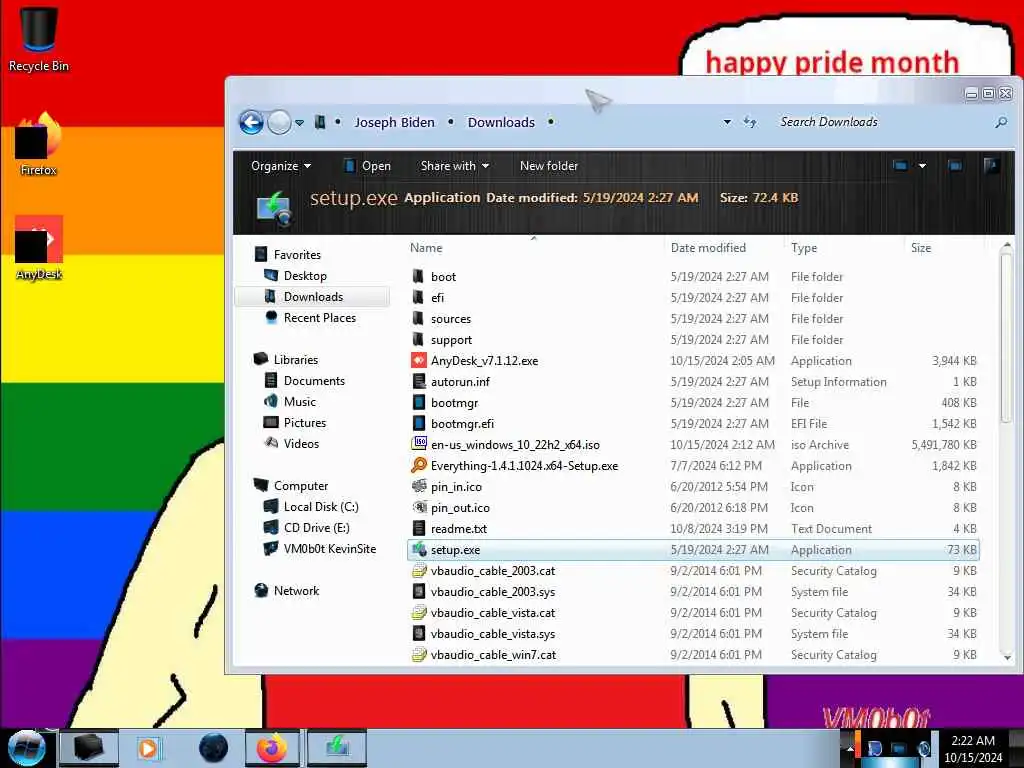Open the Recycle Bin desktop icon
This screenshot has height=768, width=1024.
pos(39,38)
